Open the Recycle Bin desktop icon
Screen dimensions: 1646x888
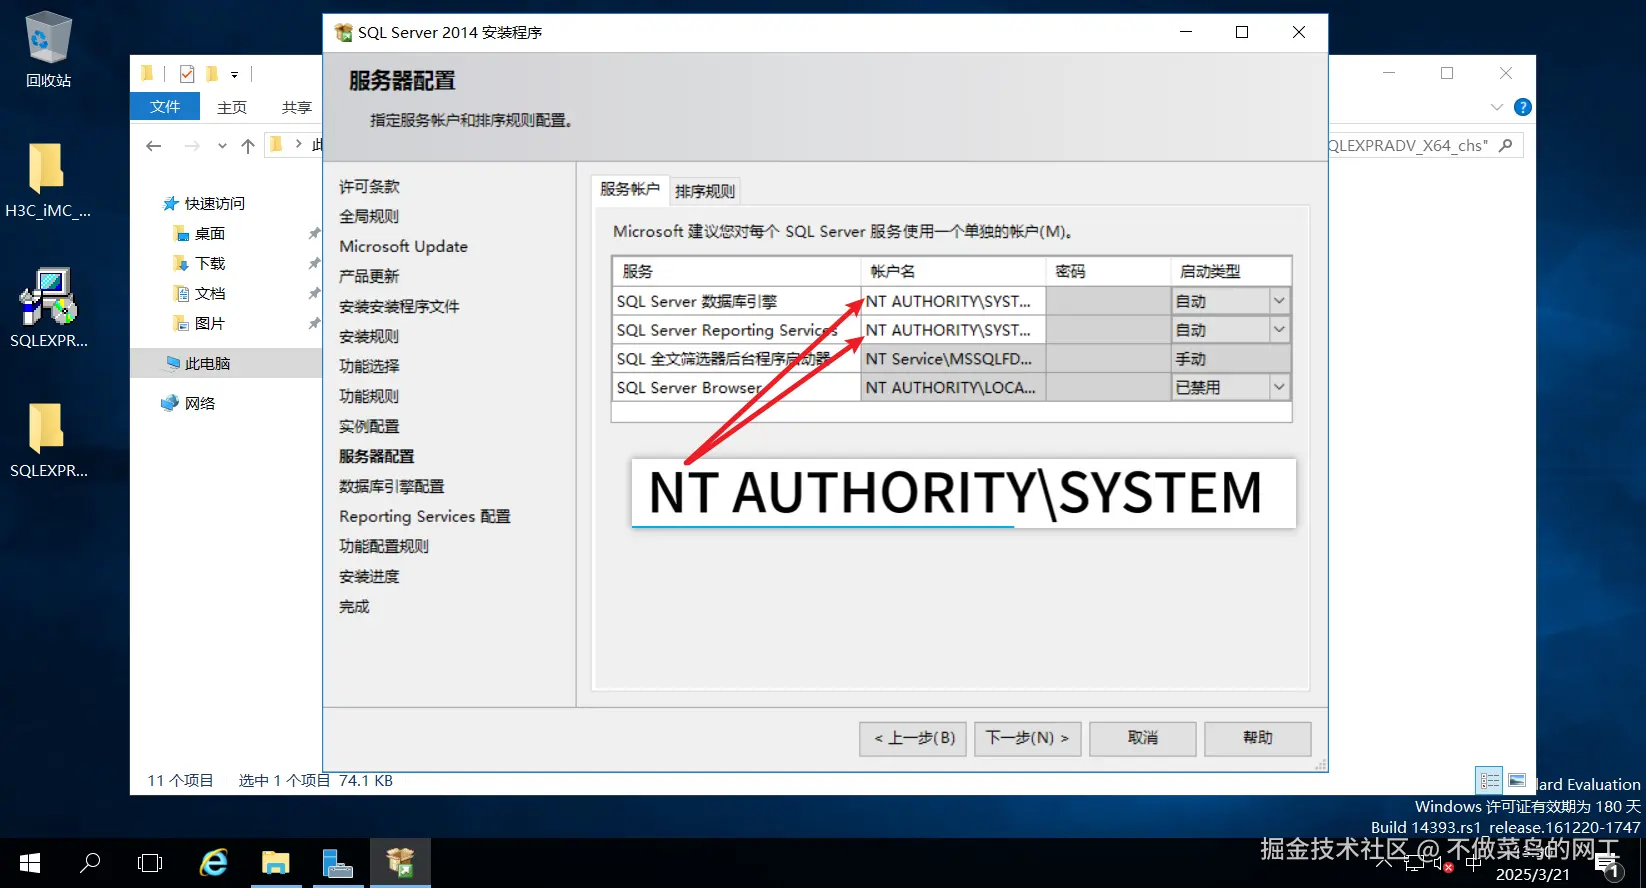click(47, 49)
